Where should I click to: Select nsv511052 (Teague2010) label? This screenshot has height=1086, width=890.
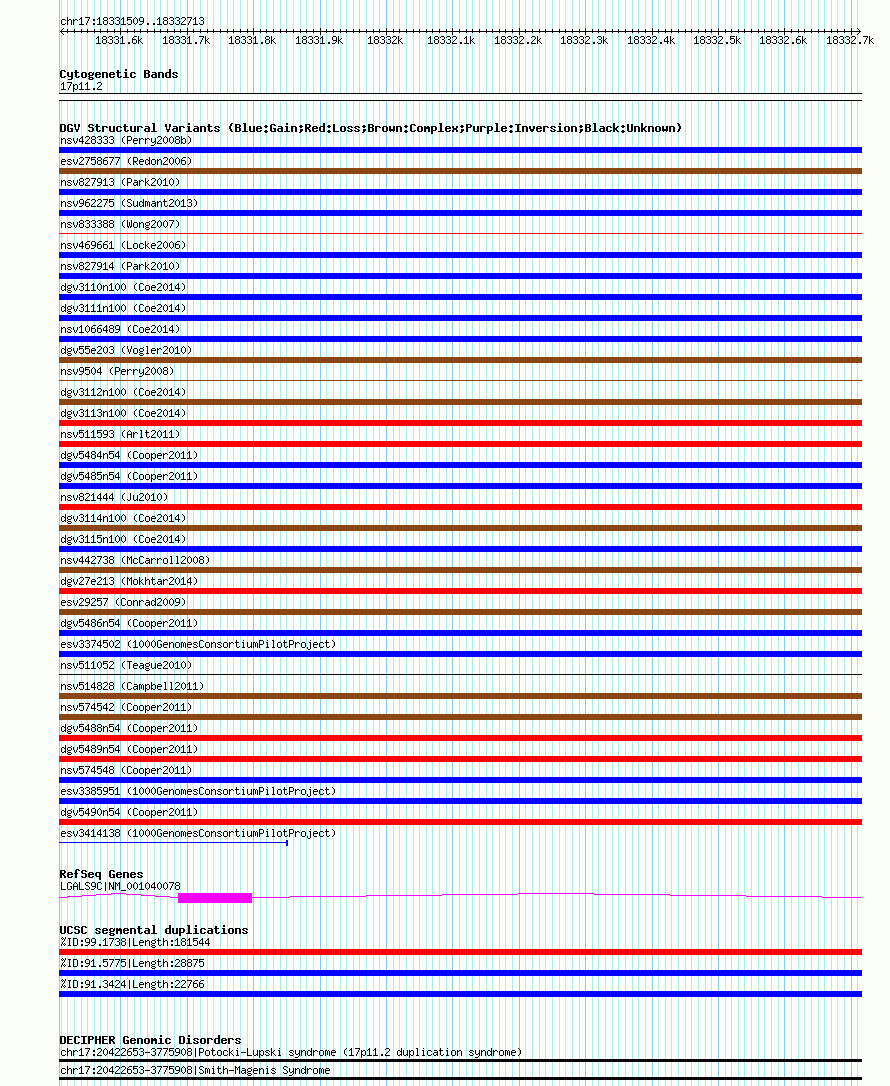(x=126, y=666)
